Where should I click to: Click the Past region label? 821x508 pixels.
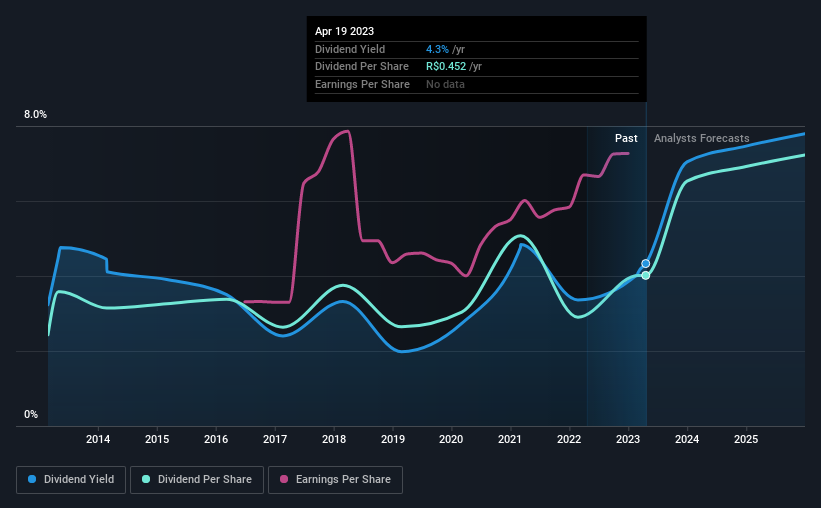coord(626,138)
